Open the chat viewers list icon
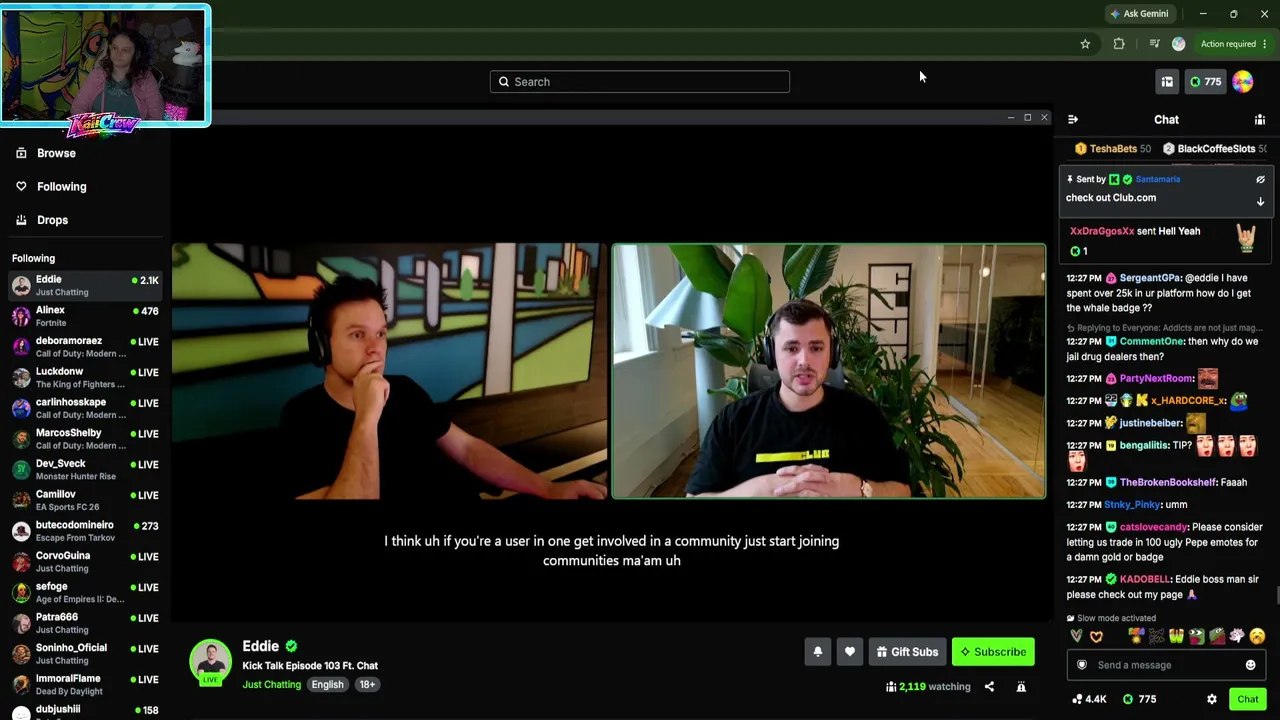The width and height of the screenshot is (1280, 720). pyautogui.click(x=1260, y=120)
